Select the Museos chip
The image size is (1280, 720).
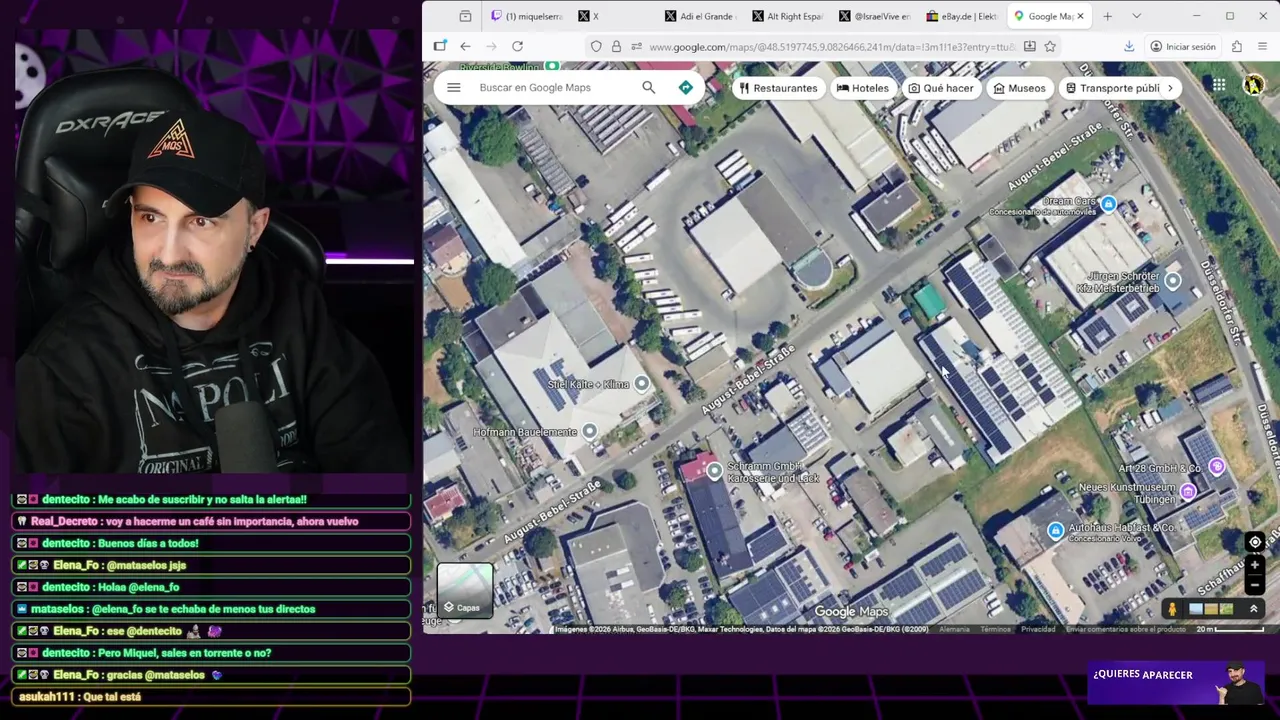click(x=1018, y=88)
